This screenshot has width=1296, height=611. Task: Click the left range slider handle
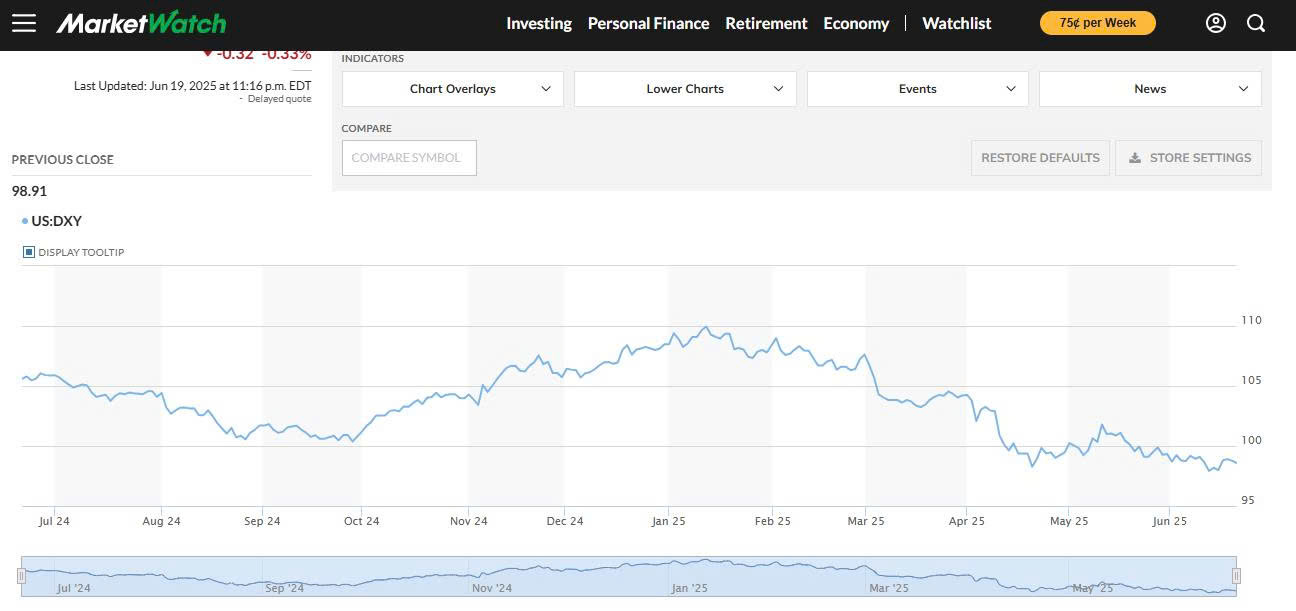click(21, 576)
